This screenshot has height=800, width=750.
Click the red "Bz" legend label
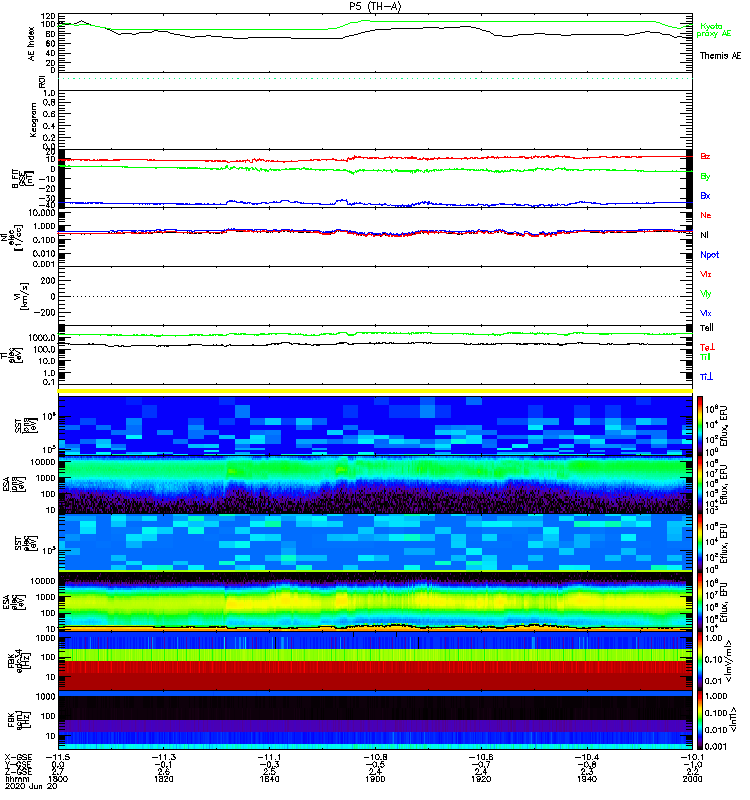click(x=705, y=156)
